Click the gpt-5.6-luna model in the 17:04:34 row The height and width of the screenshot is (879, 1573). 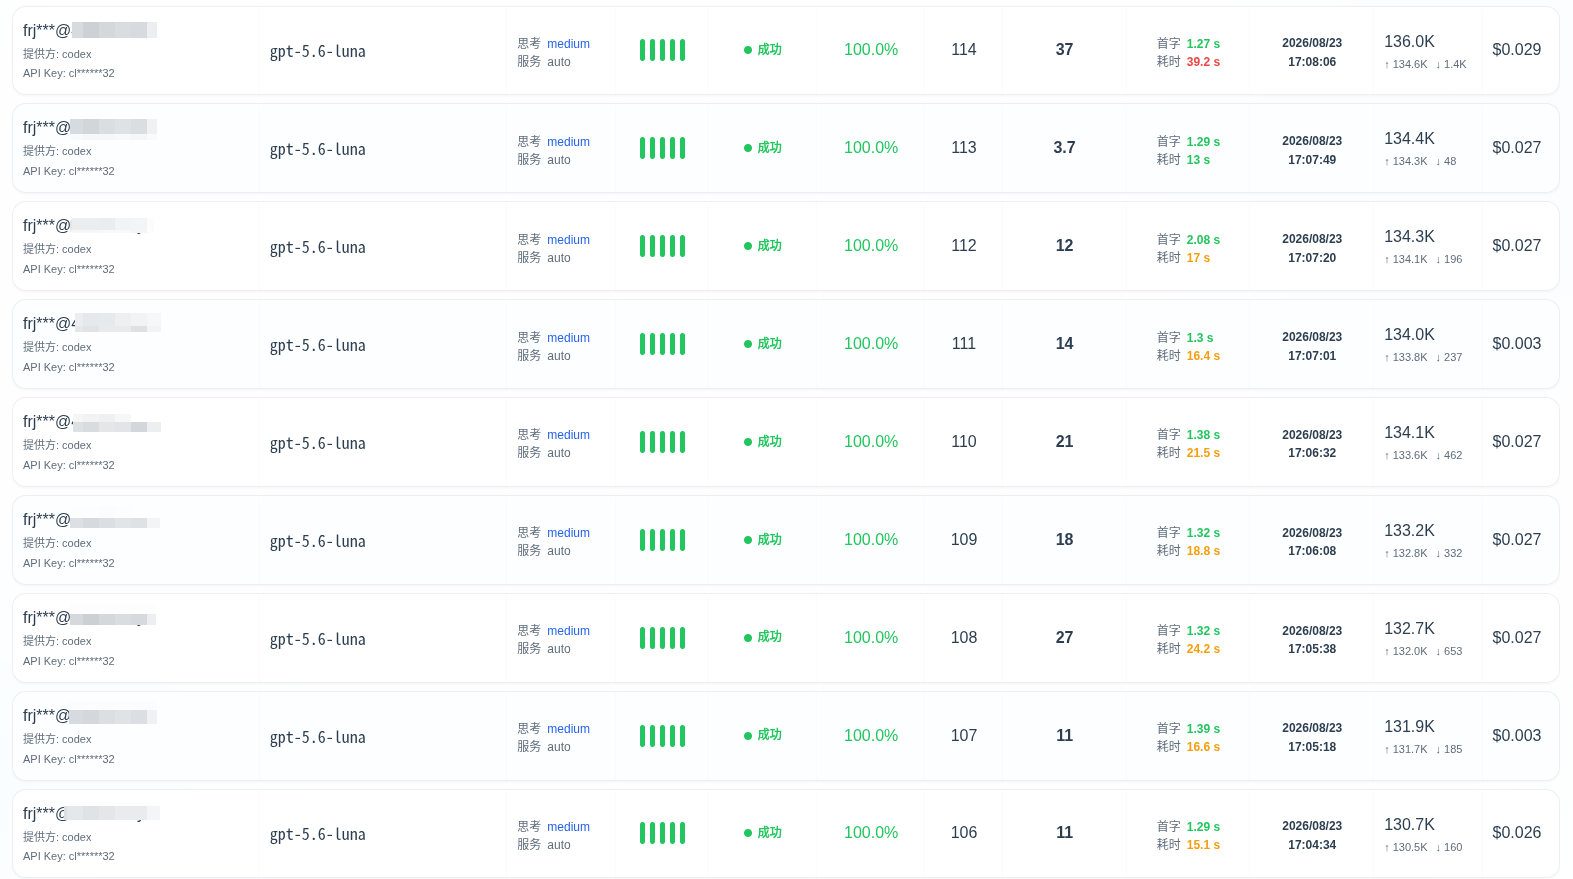click(x=318, y=834)
